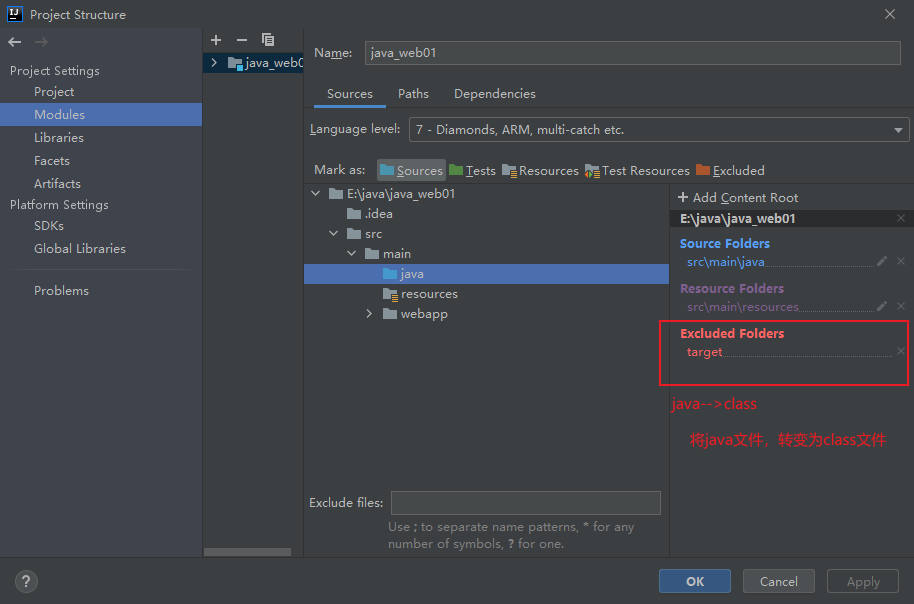Click the Cancel button
914x604 pixels.
pos(779,581)
